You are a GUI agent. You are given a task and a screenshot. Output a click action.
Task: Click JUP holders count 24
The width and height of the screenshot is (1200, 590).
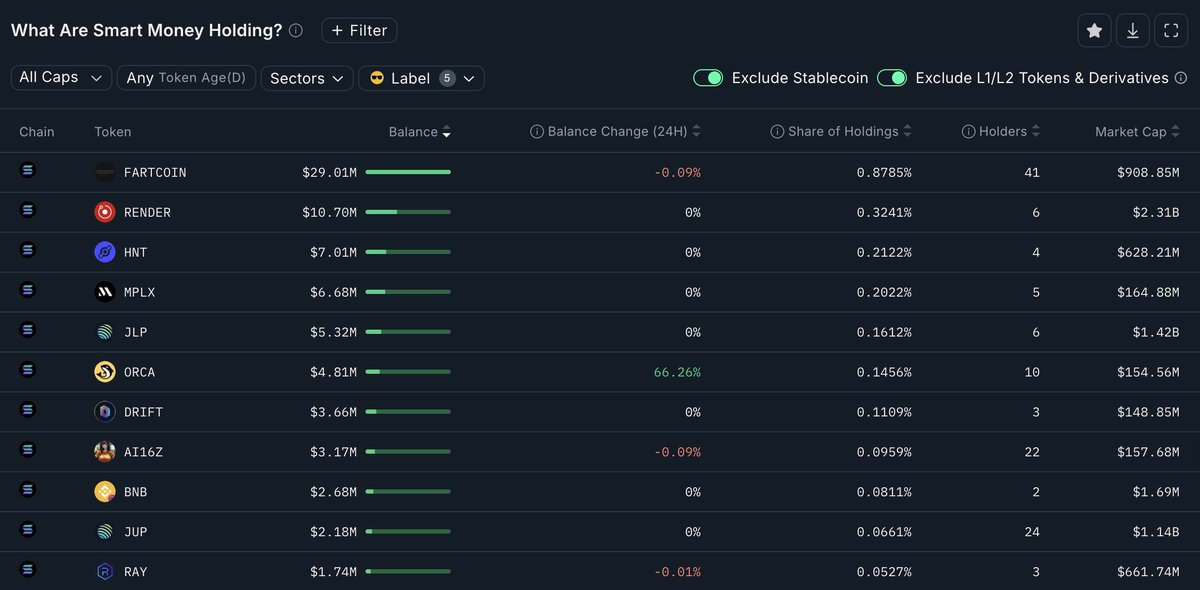[1032, 532]
